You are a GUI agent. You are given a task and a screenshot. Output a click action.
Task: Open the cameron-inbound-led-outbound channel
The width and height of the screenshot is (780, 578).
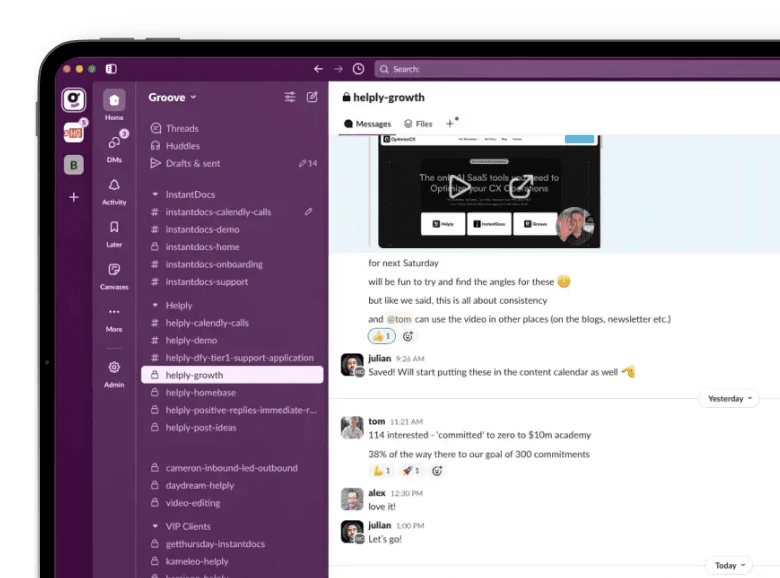coord(232,468)
